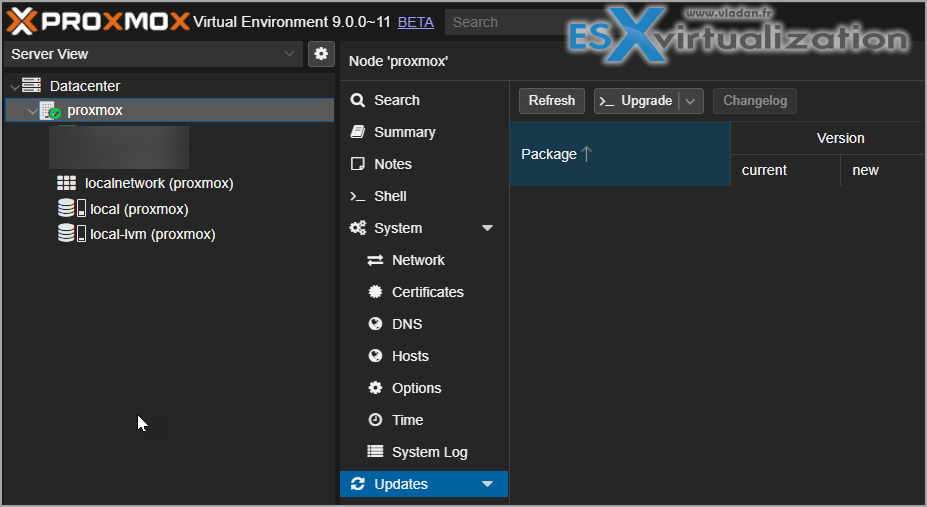The image size is (927, 507).
Task: Click the Shell terminal prompt icon
Action: tap(358, 196)
